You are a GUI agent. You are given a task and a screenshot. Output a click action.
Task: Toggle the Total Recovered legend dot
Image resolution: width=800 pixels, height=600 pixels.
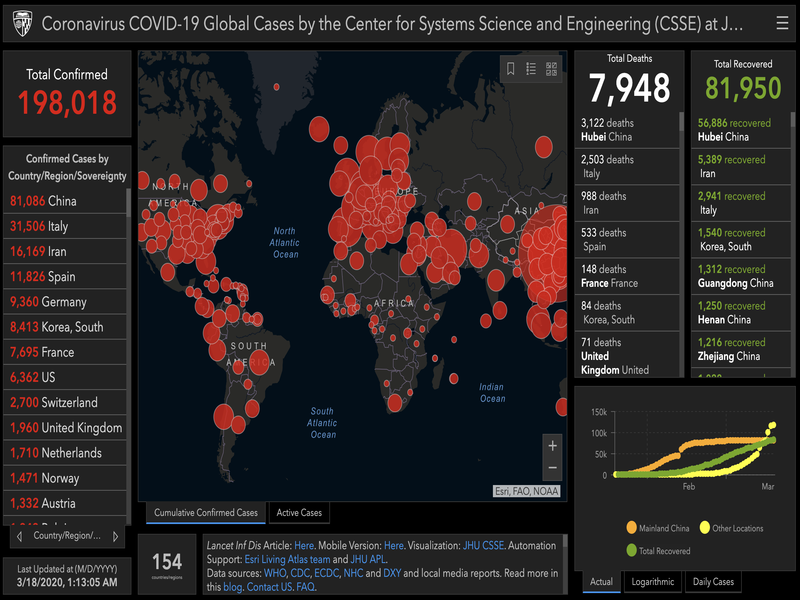click(632, 551)
